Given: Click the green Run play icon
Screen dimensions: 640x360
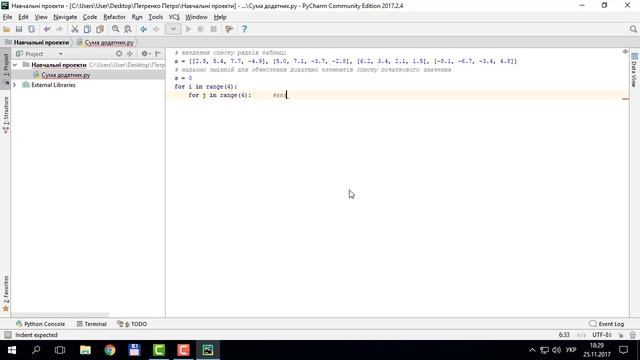Looking at the screenshot, I should click(188, 29).
